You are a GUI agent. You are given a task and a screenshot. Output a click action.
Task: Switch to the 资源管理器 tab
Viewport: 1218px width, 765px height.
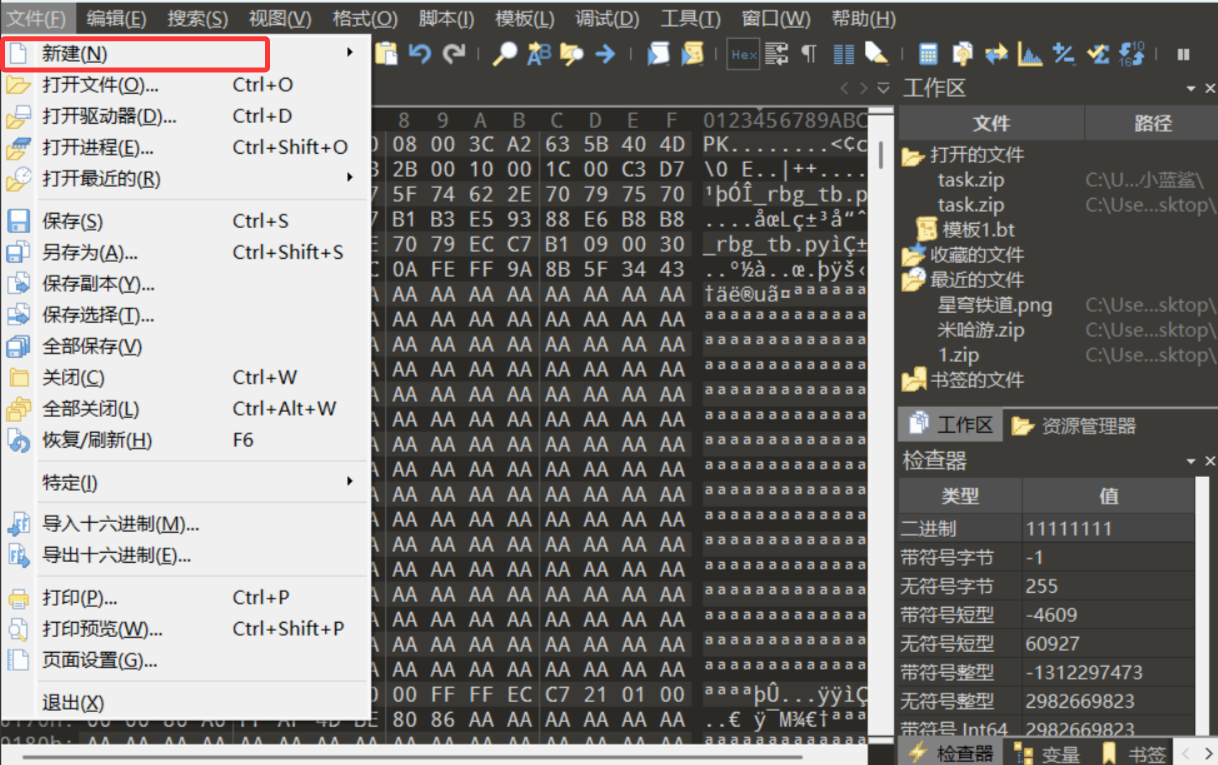tap(1074, 426)
